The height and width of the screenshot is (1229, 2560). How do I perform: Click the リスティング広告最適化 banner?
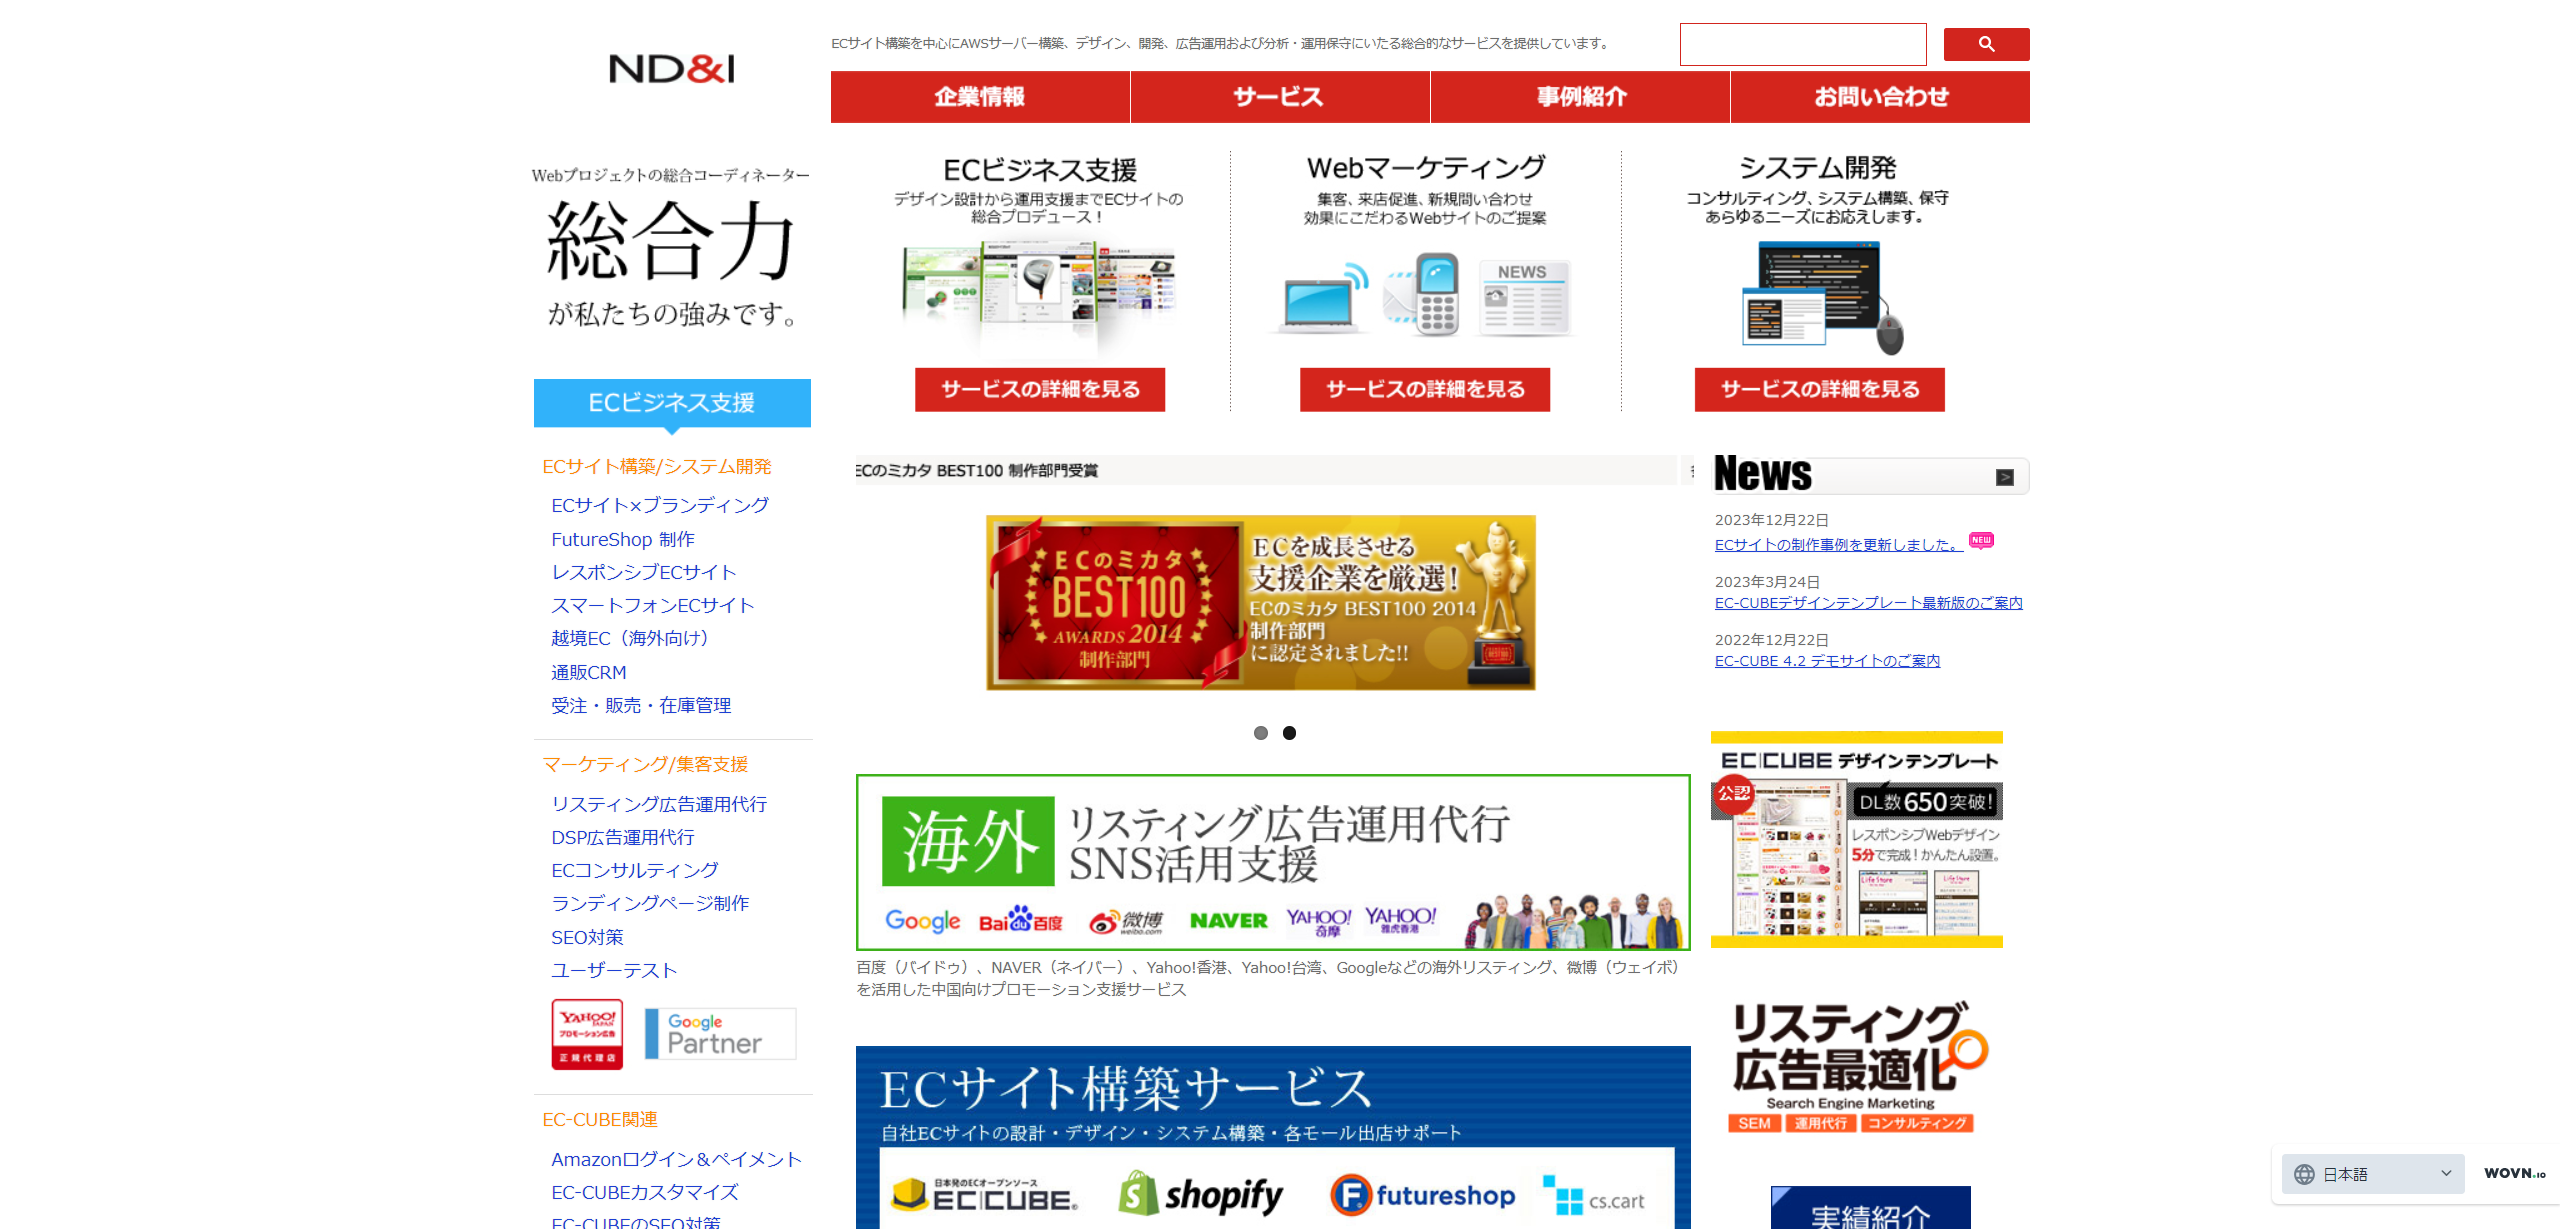(x=1856, y=1066)
